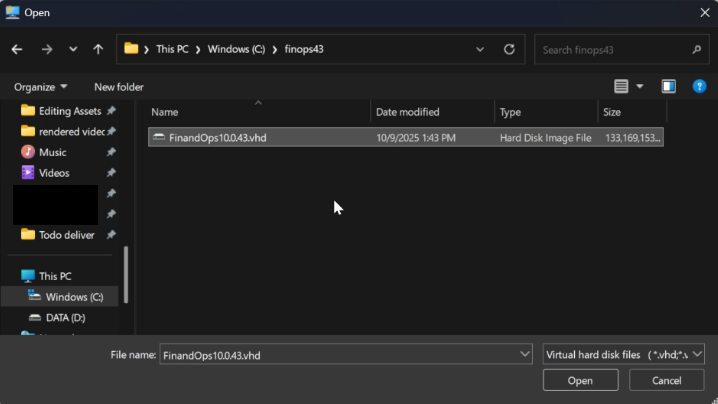The image size is (718, 404).
Task: Sort files by Date modified column
Action: 407,112
